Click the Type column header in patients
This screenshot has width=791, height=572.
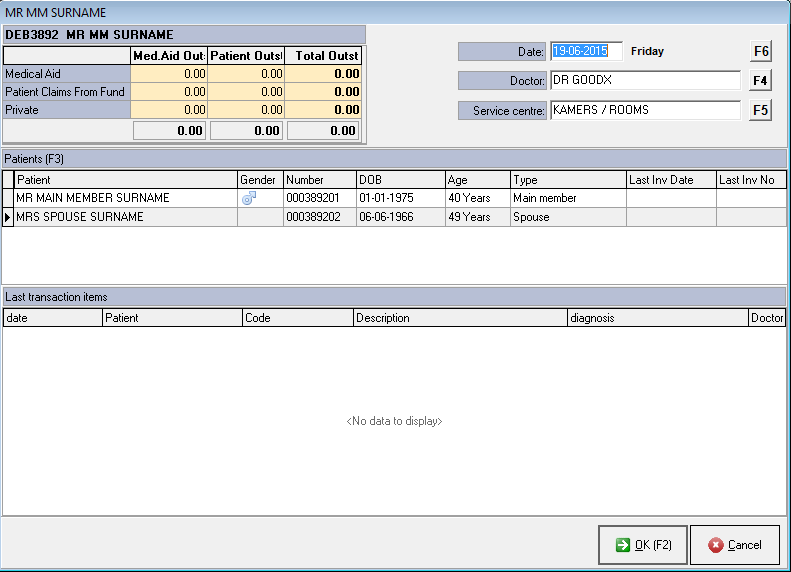[x=567, y=179]
